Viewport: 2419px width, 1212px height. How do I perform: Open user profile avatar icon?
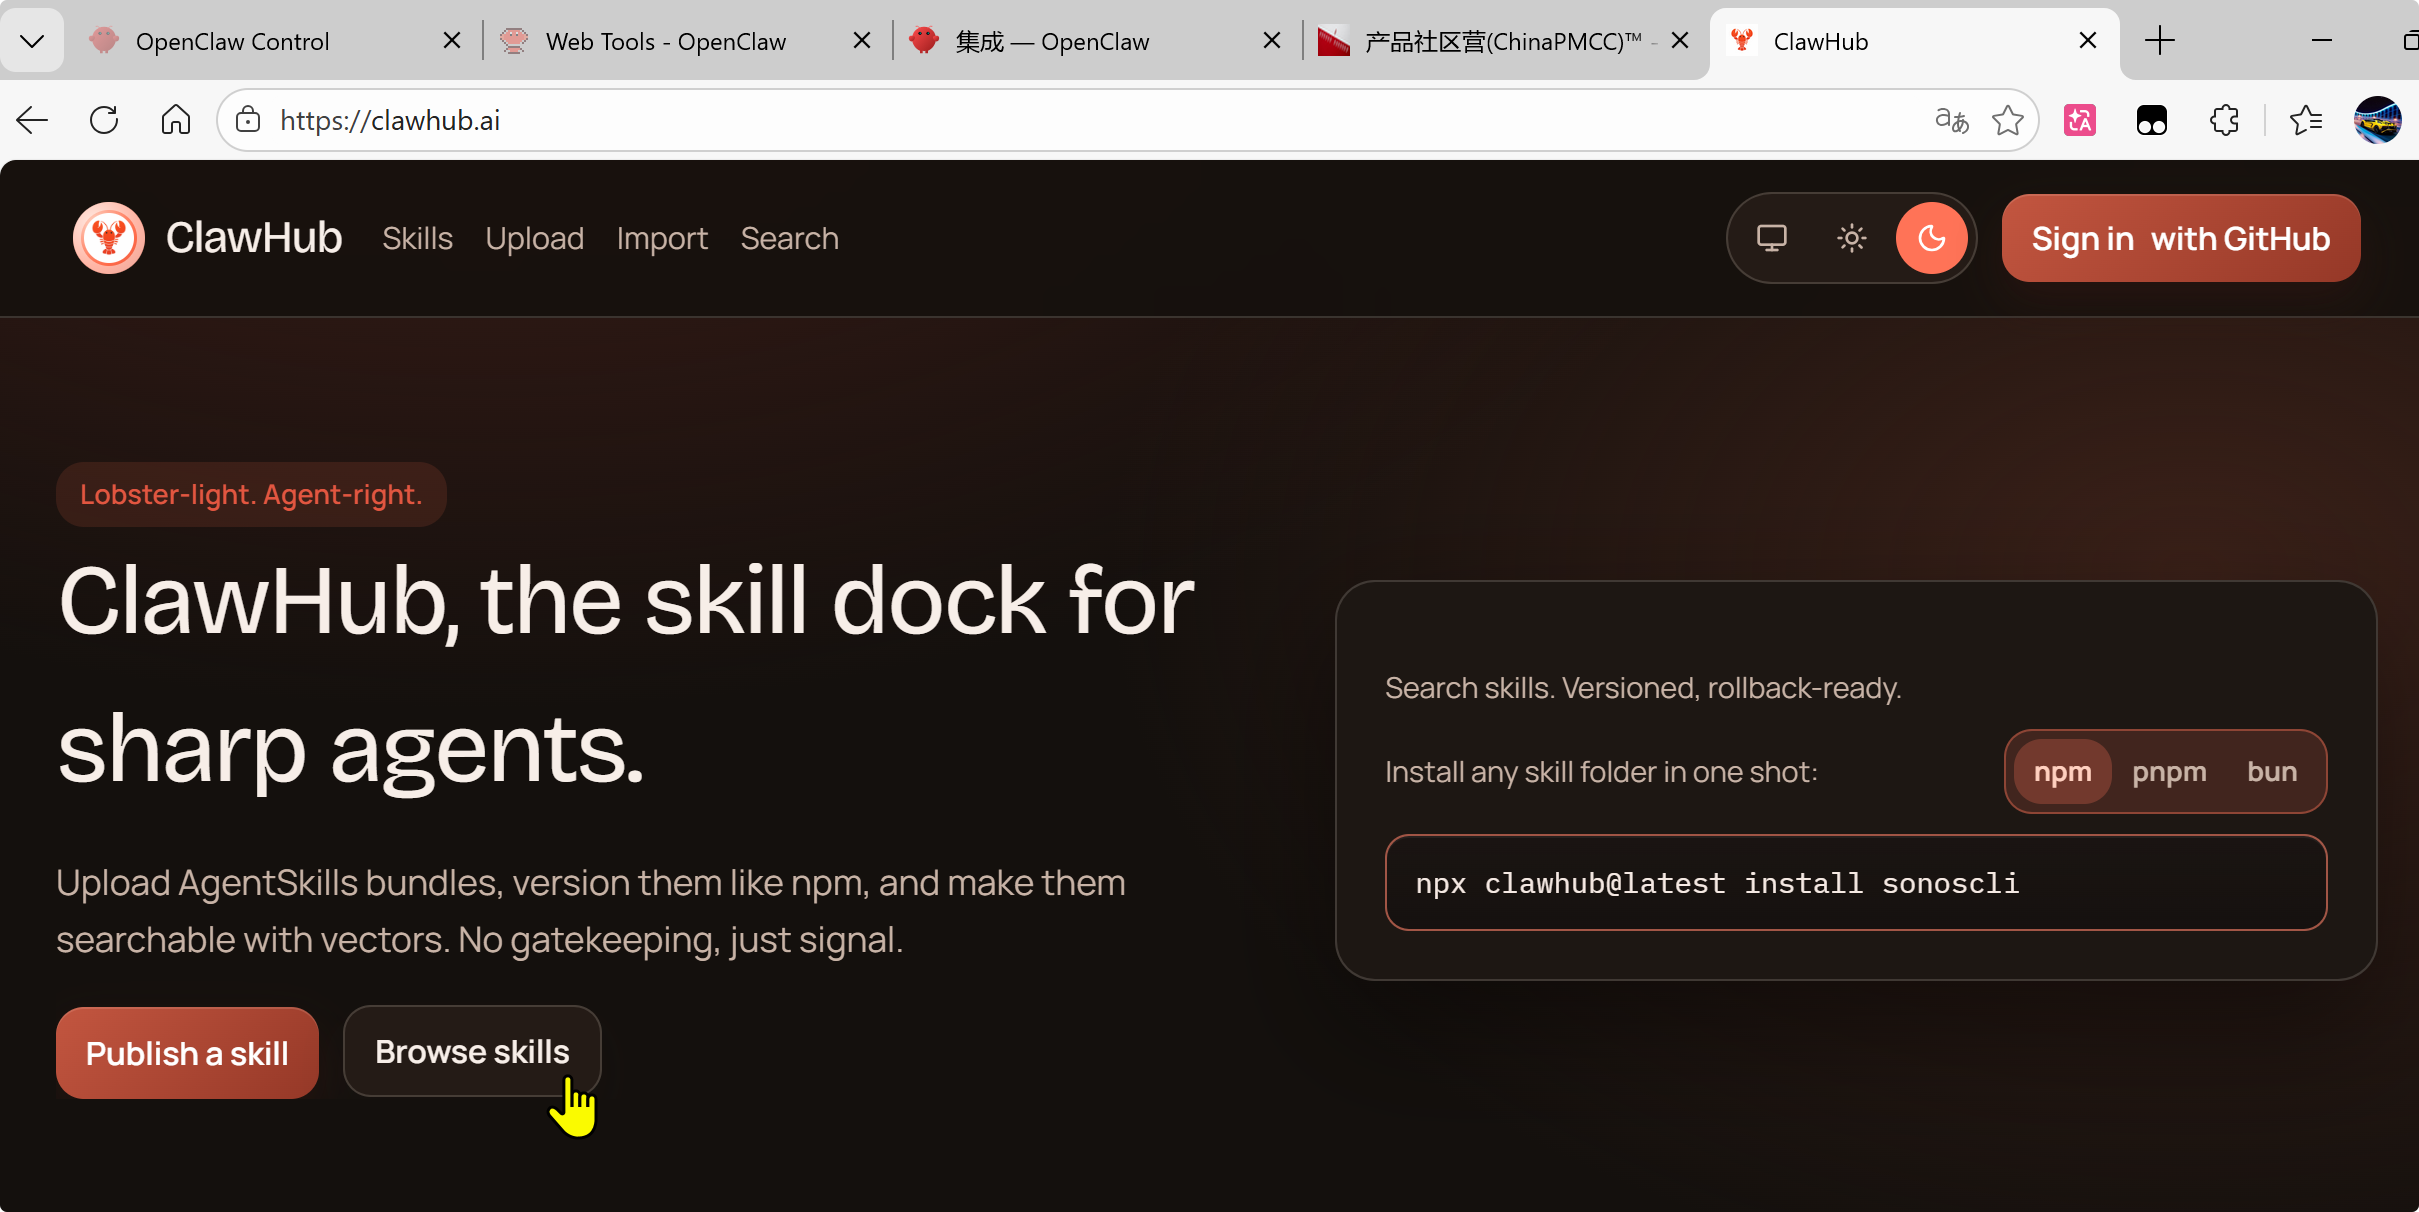coord(2377,120)
